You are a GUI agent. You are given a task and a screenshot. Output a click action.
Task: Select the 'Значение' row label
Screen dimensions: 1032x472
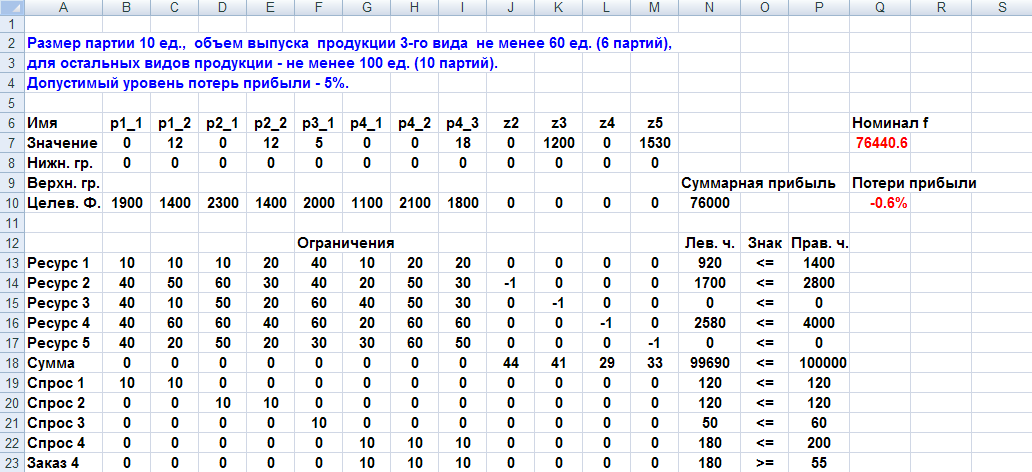(64, 143)
